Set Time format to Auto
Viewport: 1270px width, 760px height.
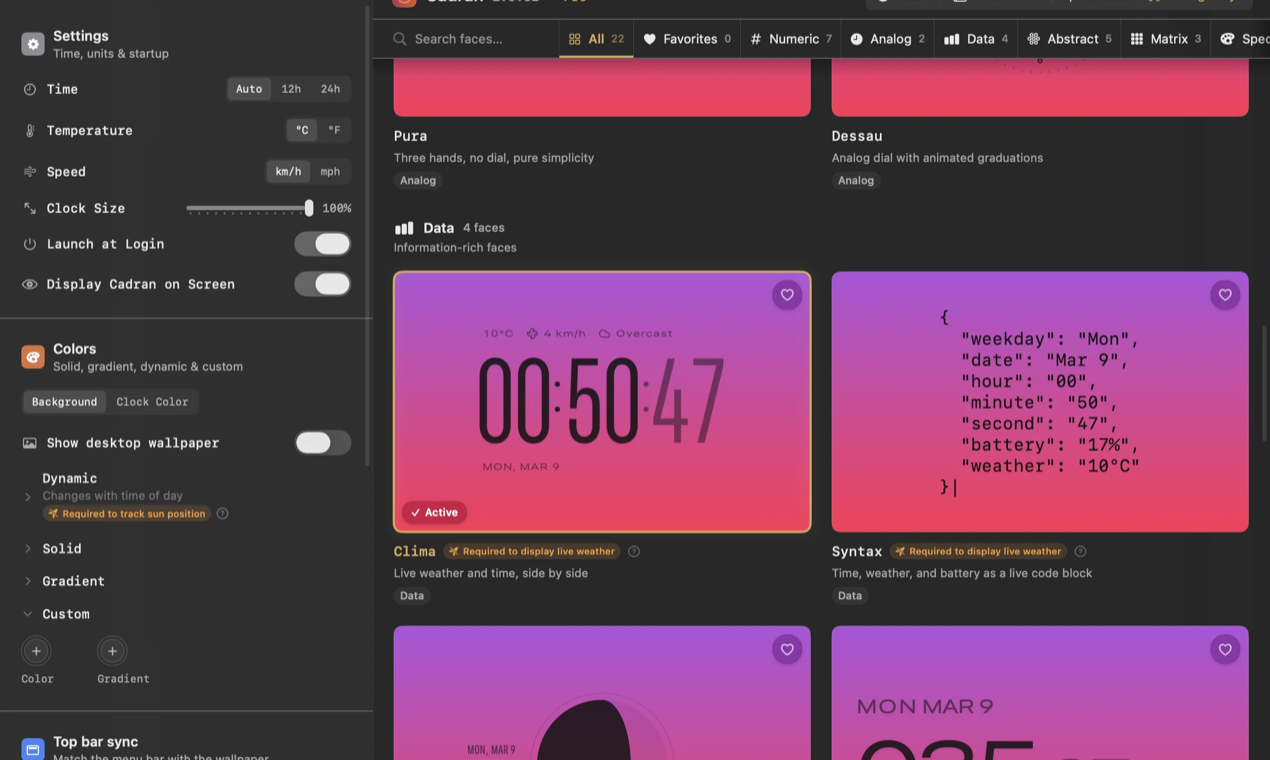tap(249, 89)
